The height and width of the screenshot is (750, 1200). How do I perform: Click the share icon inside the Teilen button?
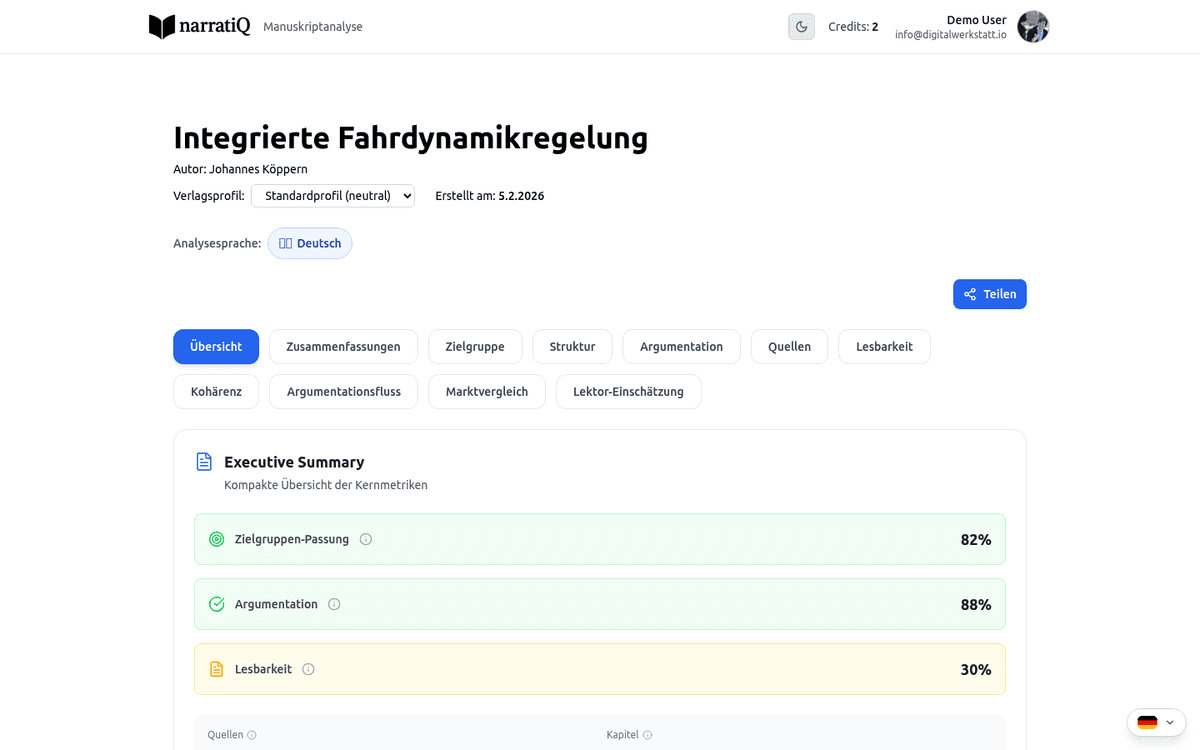pos(968,293)
